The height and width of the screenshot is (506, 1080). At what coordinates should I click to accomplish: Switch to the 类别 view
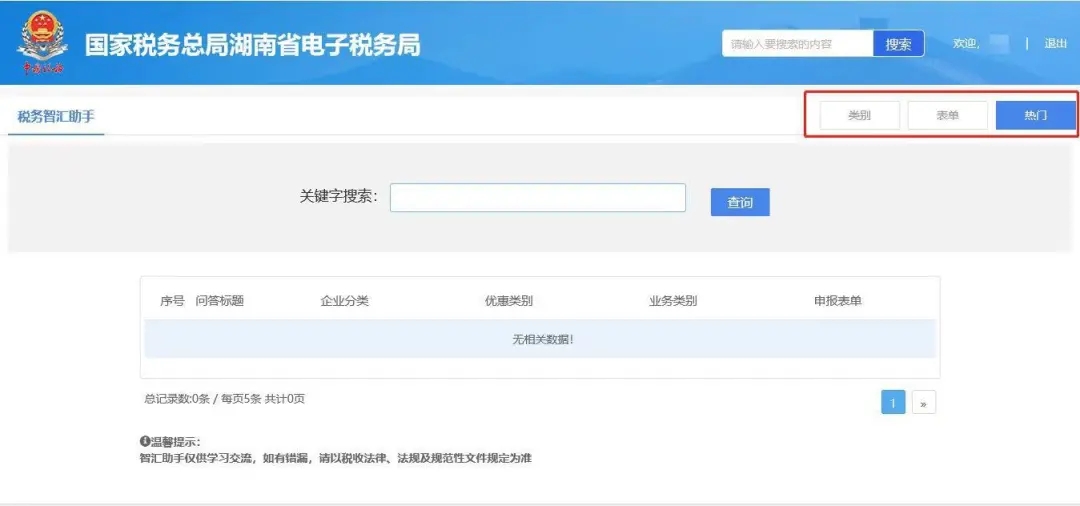point(860,116)
